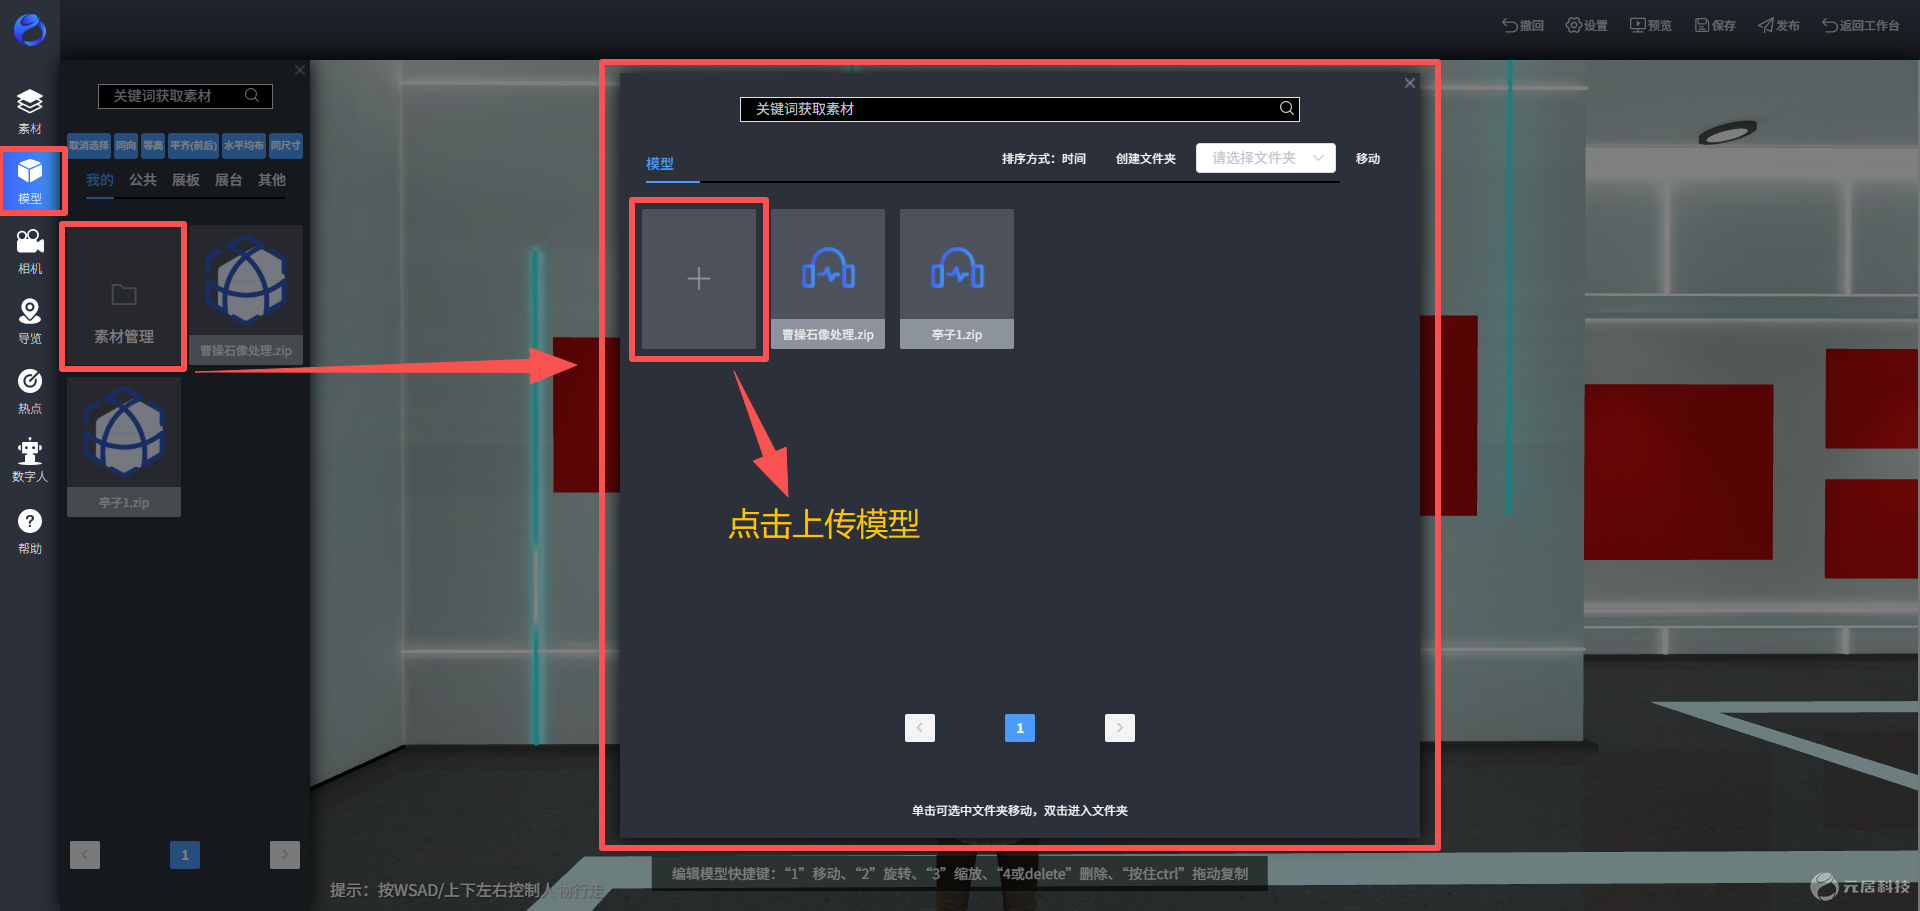Click the 取消选择 deselect button
1920x911 pixels.
point(89,146)
